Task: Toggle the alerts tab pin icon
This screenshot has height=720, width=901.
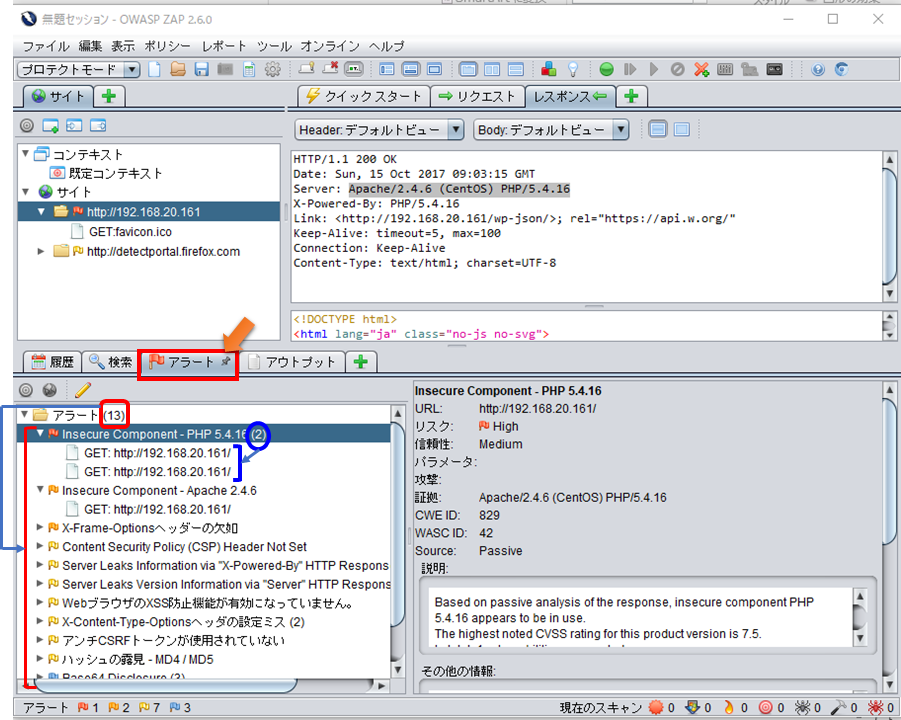Action: click(x=226, y=361)
